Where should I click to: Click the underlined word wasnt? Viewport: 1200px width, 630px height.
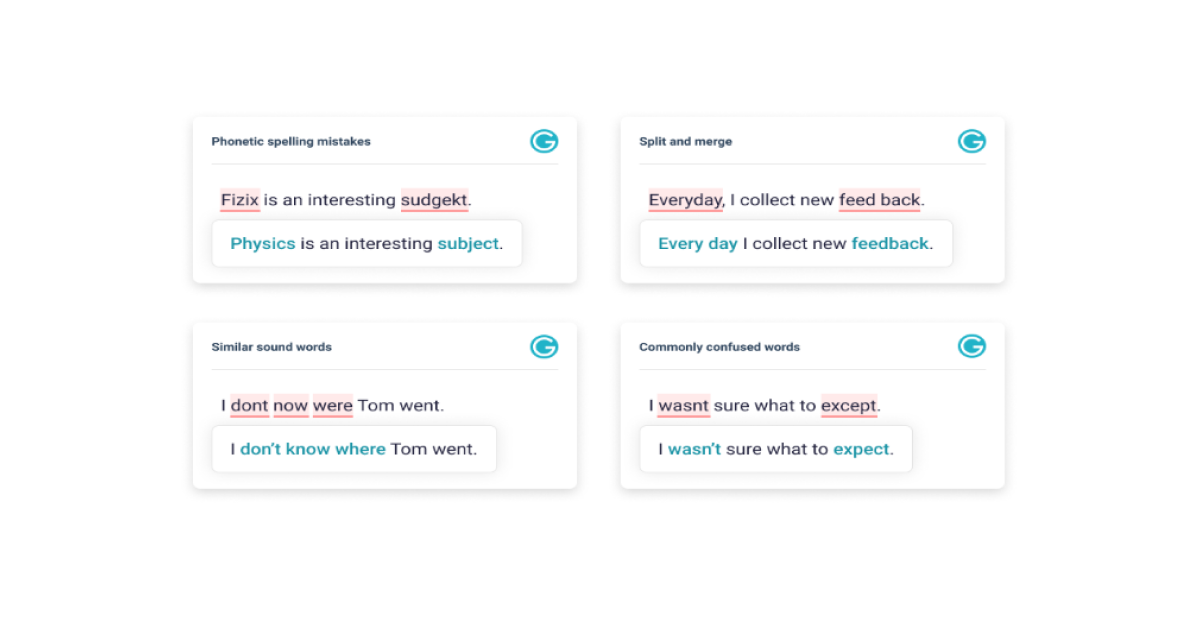click(x=684, y=406)
